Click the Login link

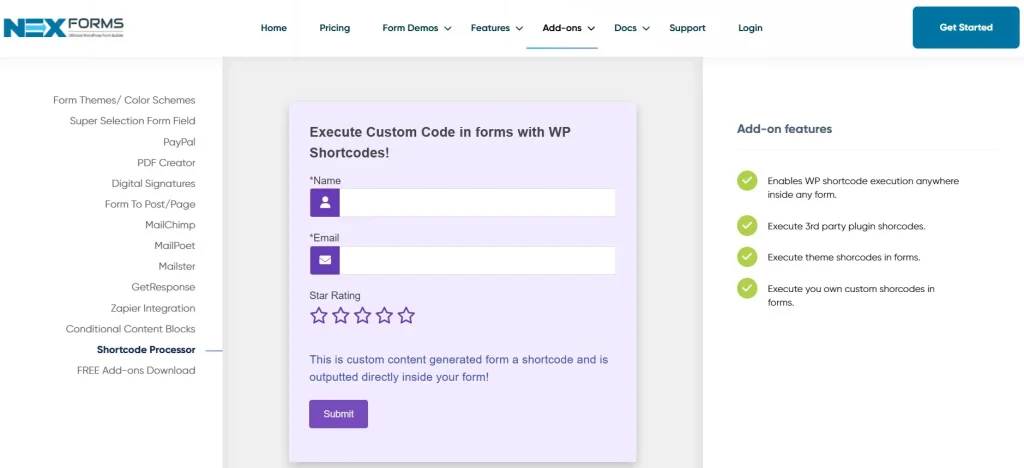[x=750, y=28]
